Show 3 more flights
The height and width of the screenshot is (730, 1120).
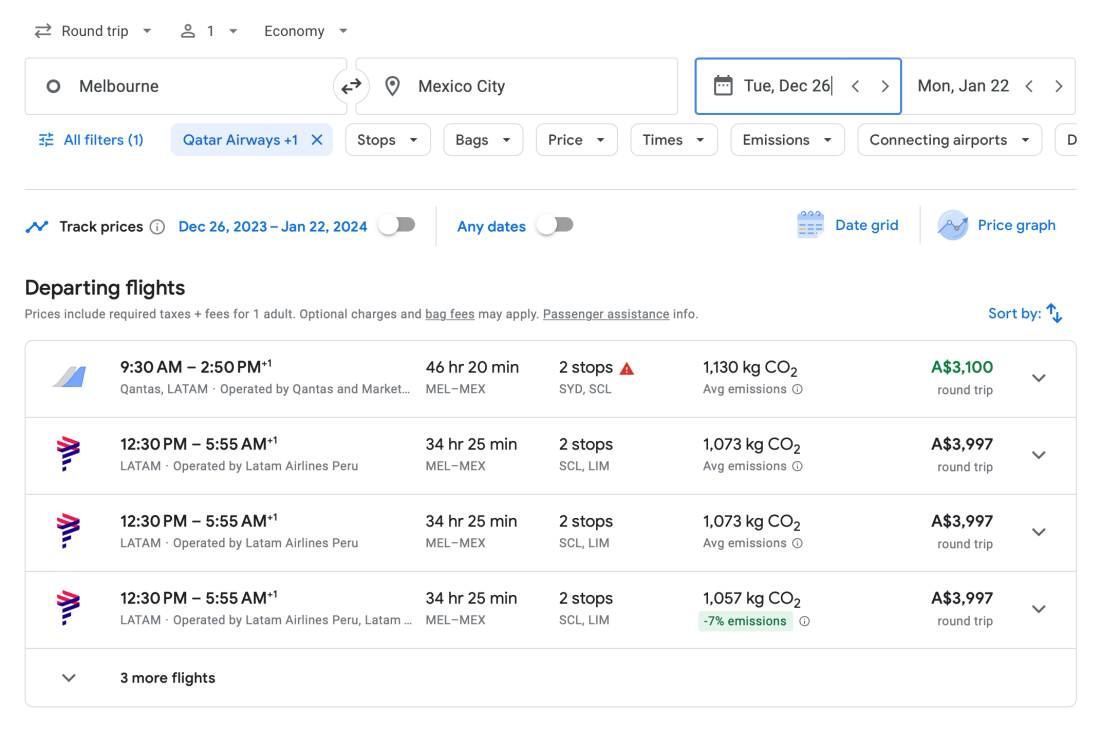[x=167, y=678]
